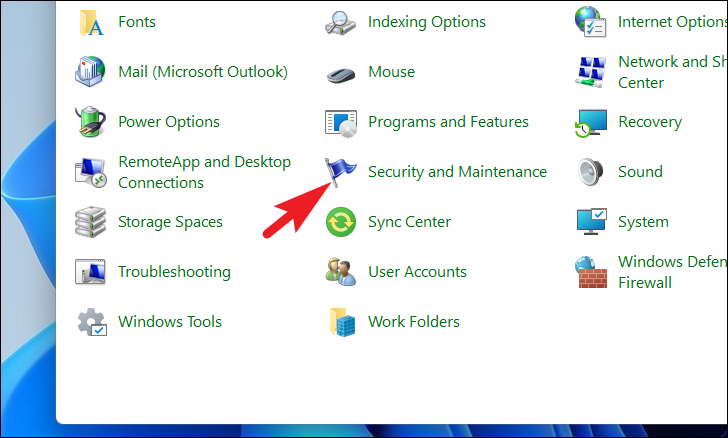Open Windows Tools link
Viewport: 728px width, 438px height.
click(x=170, y=321)
